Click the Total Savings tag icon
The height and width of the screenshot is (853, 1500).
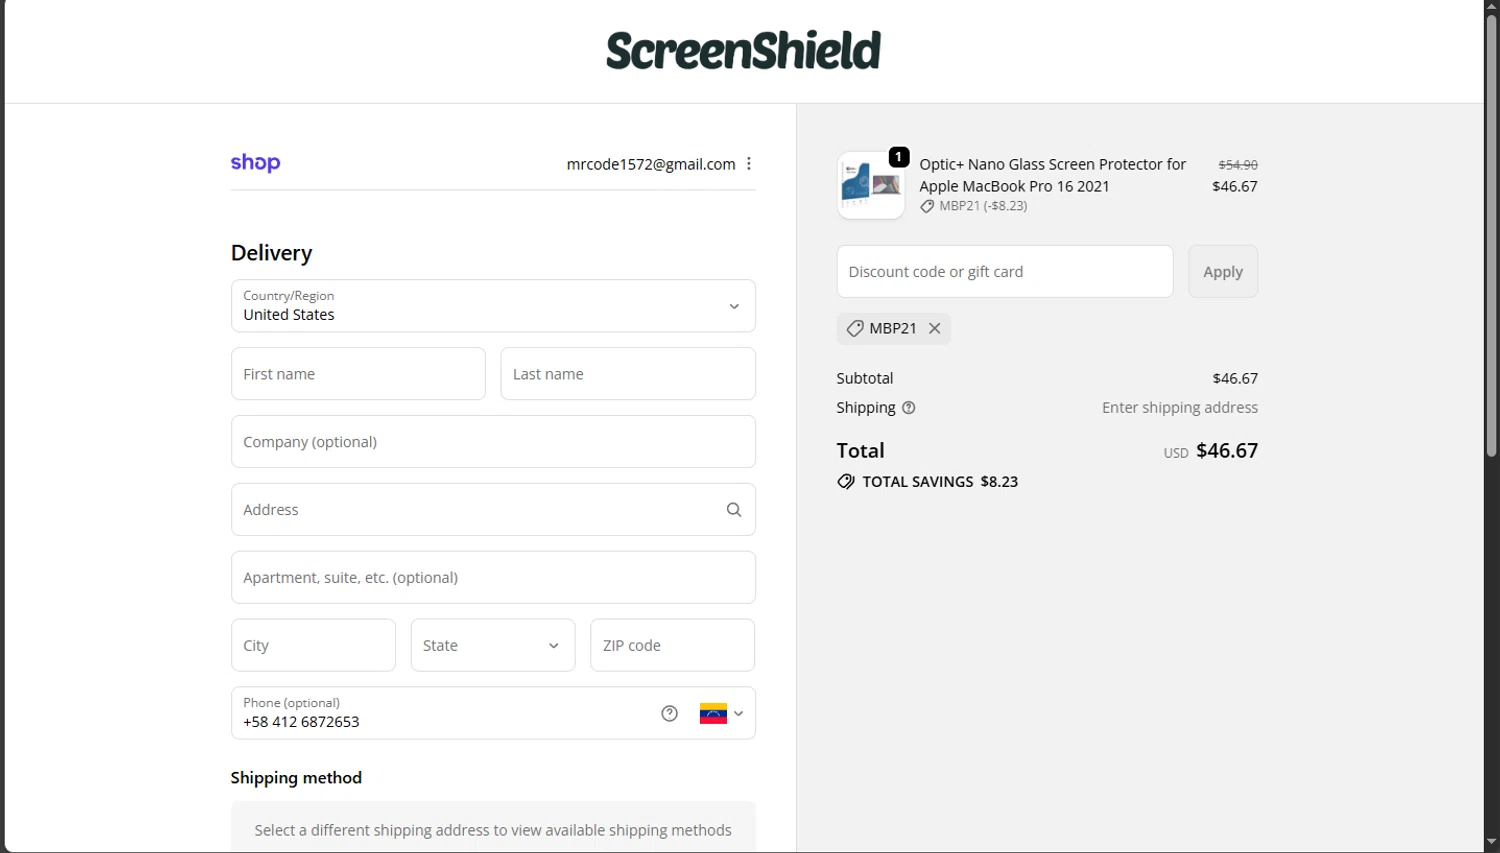(x=846, y=482)
